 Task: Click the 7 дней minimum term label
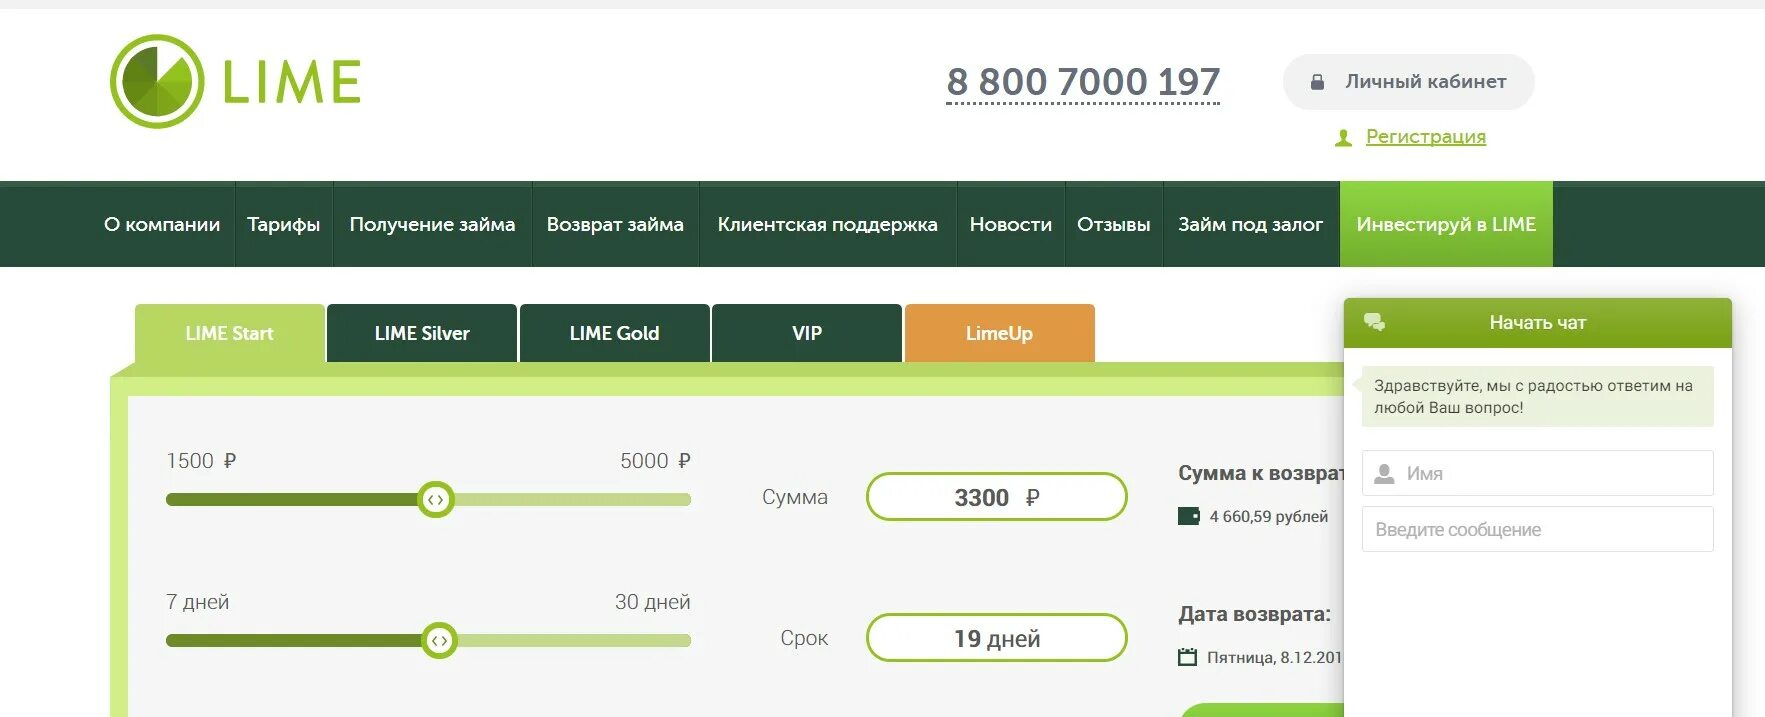click(x=197, y=602)
